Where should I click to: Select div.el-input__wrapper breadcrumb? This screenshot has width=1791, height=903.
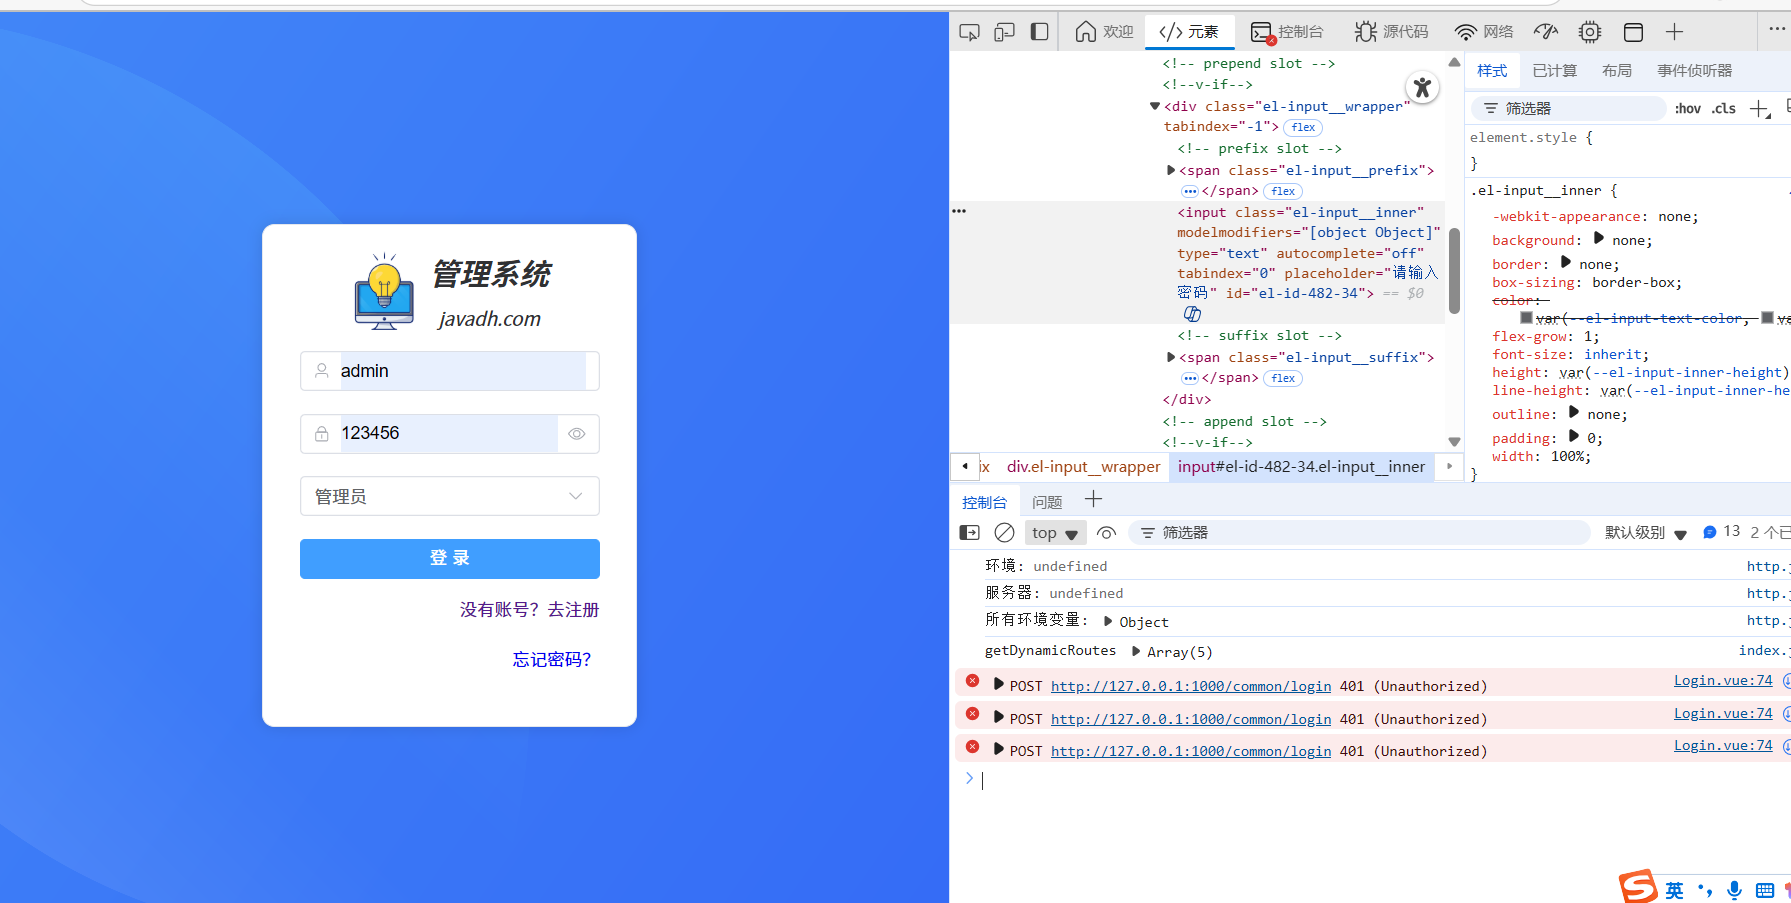1083,467
